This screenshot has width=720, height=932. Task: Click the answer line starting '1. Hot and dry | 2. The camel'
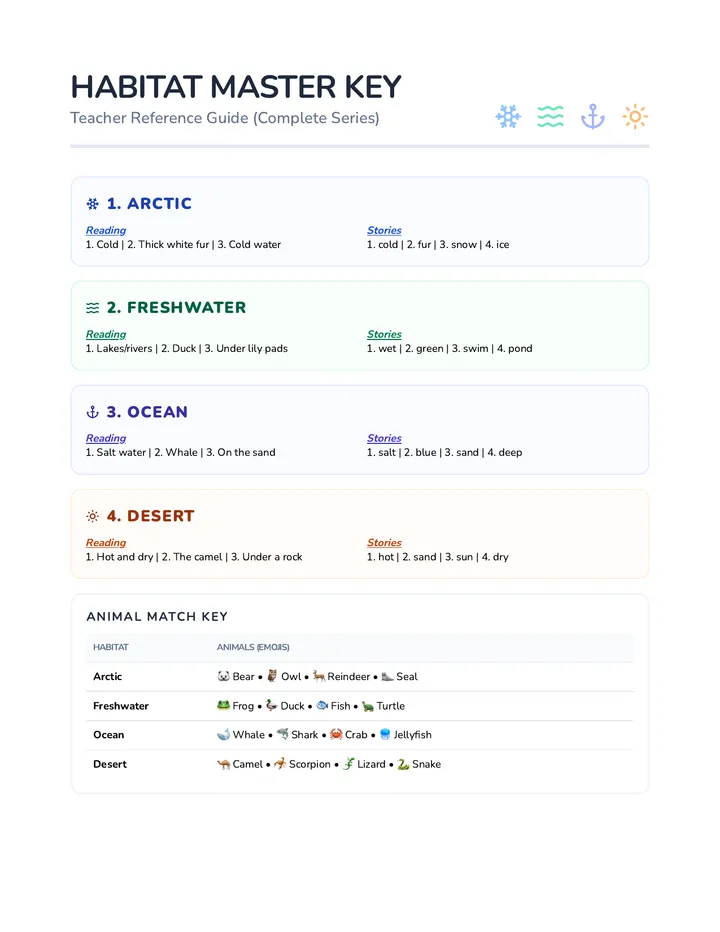point(194,557)
